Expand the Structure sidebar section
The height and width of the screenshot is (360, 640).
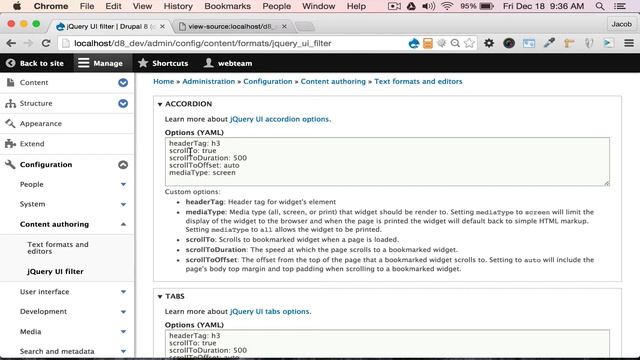[x=123, y=104]
